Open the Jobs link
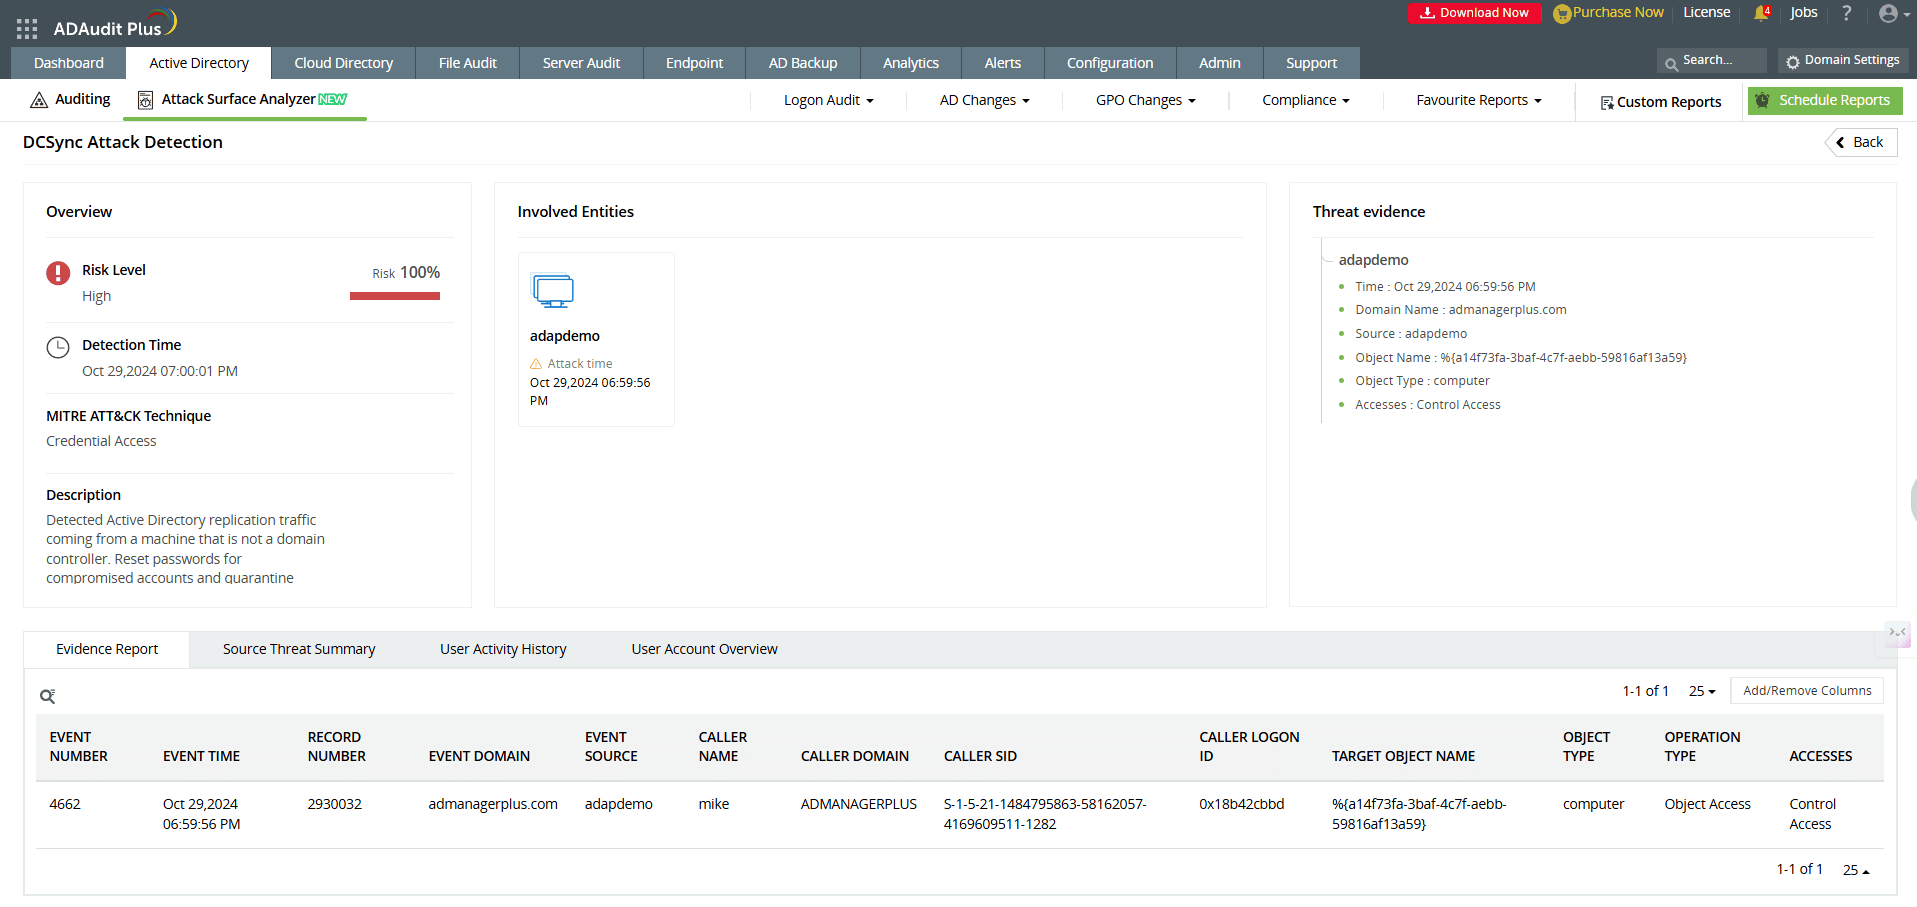 coord(1804,13)
